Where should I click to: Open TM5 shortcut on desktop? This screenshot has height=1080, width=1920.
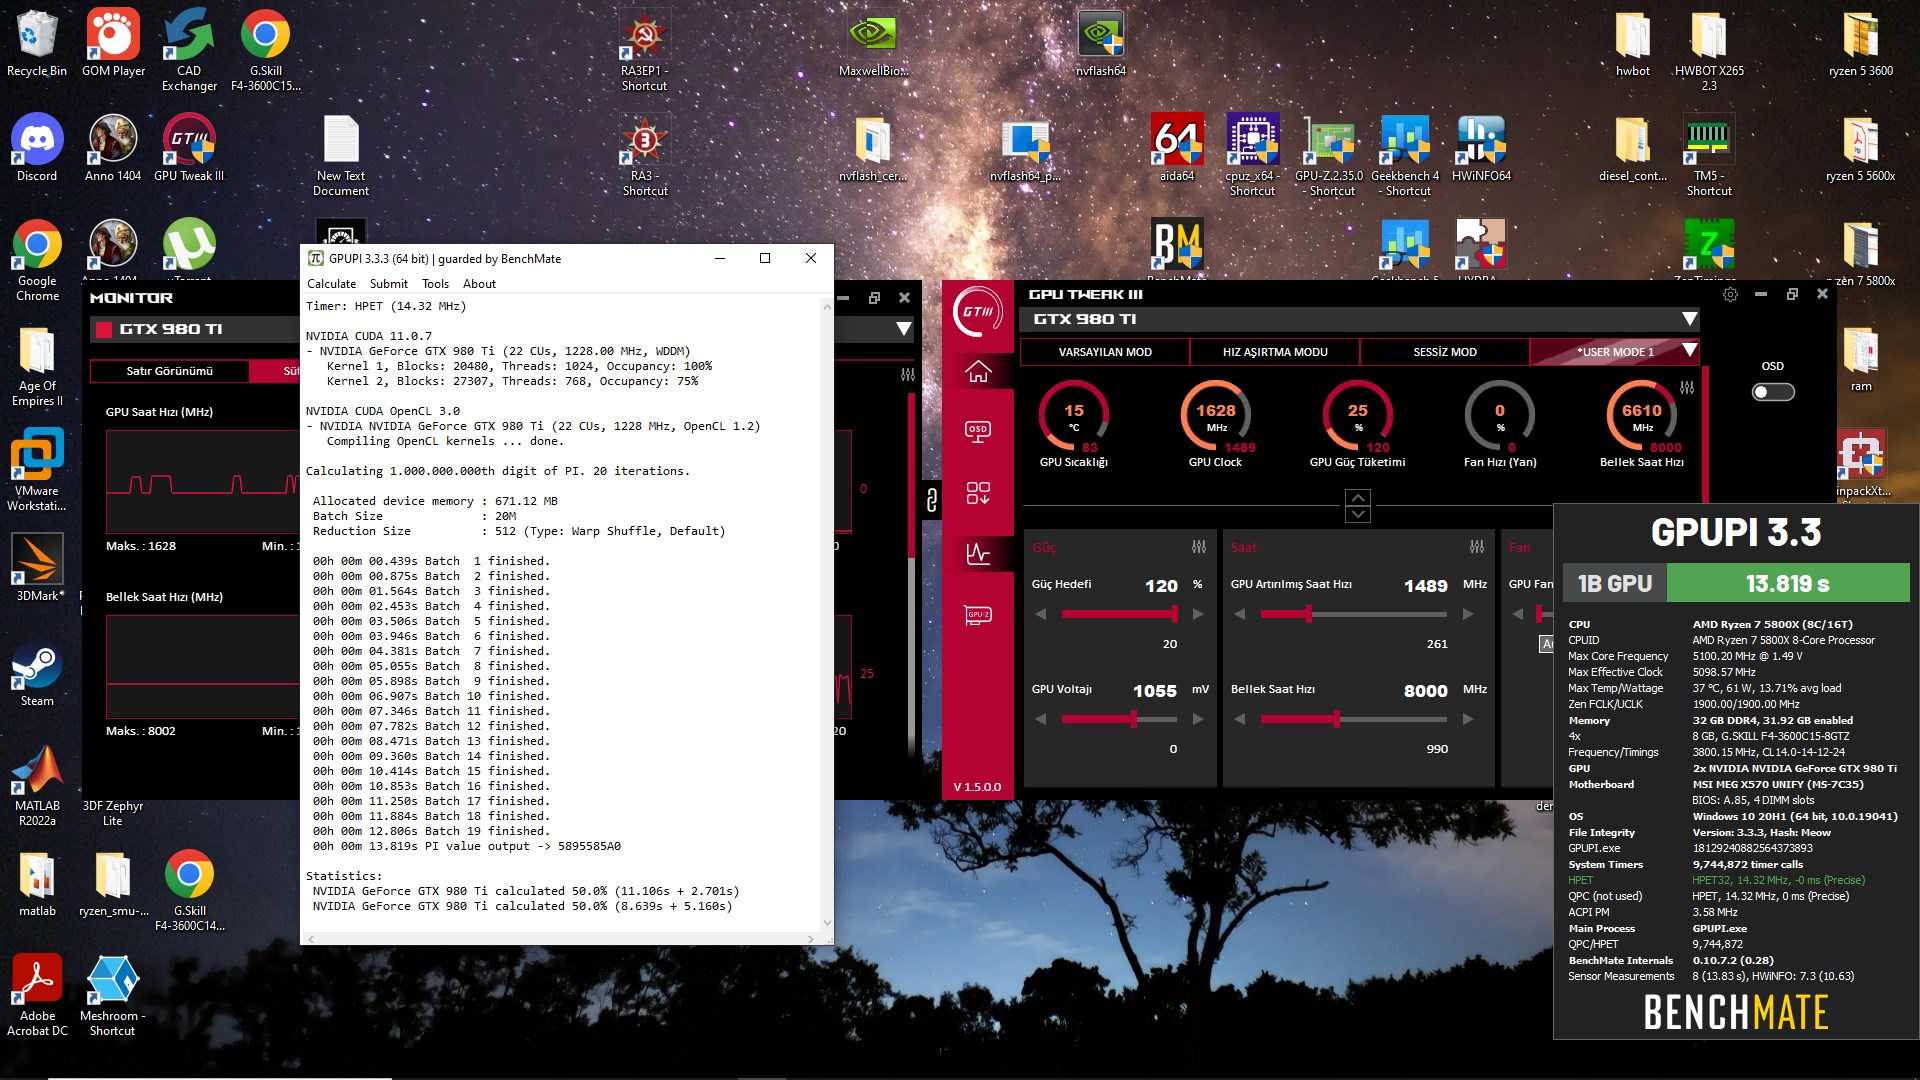pyautogui.click(x=1709, y=155)
